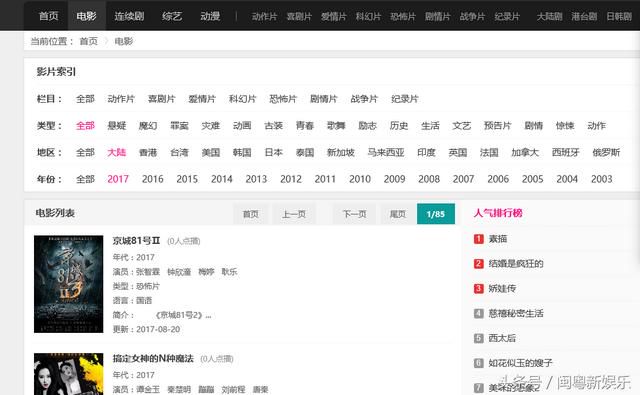The height and width of the screenshot is (395, 640).
Task: Filter 类型 by 古装
Action: (x=273, y=126)
